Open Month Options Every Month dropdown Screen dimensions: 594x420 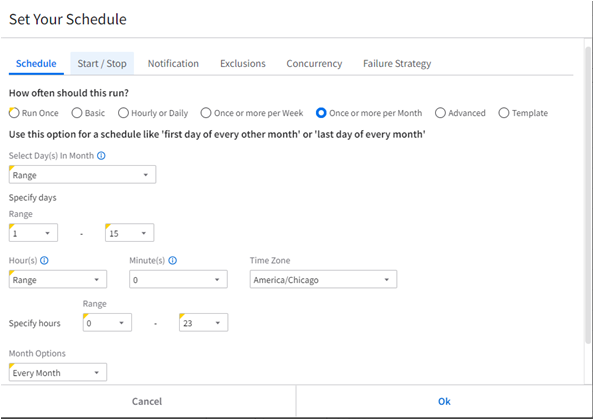[x=58, y=372]
